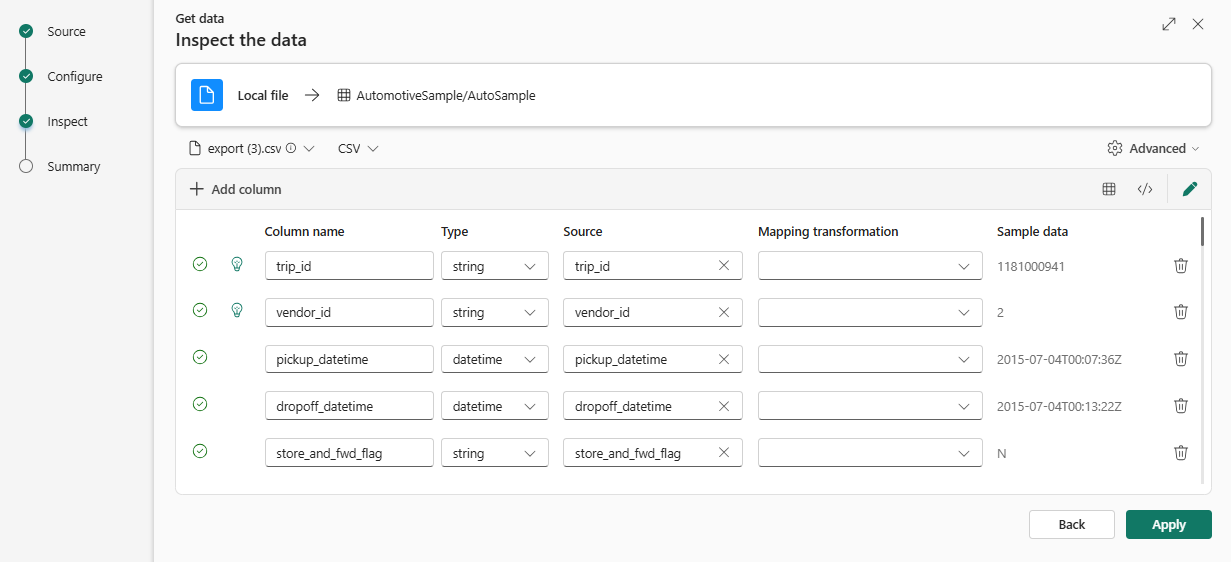Click trash icon for pickup_datetime row
This screenshot has width=1231, height=562.
pyautogui.click(x=1181, y=359)
